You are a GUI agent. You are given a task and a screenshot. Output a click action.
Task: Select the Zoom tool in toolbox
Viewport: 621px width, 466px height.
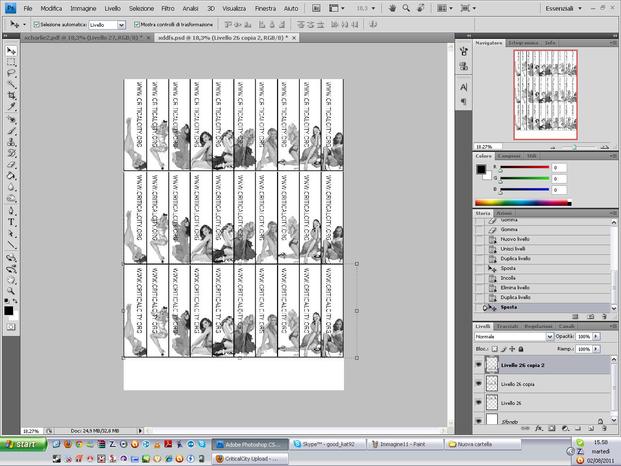coord(11,292)
